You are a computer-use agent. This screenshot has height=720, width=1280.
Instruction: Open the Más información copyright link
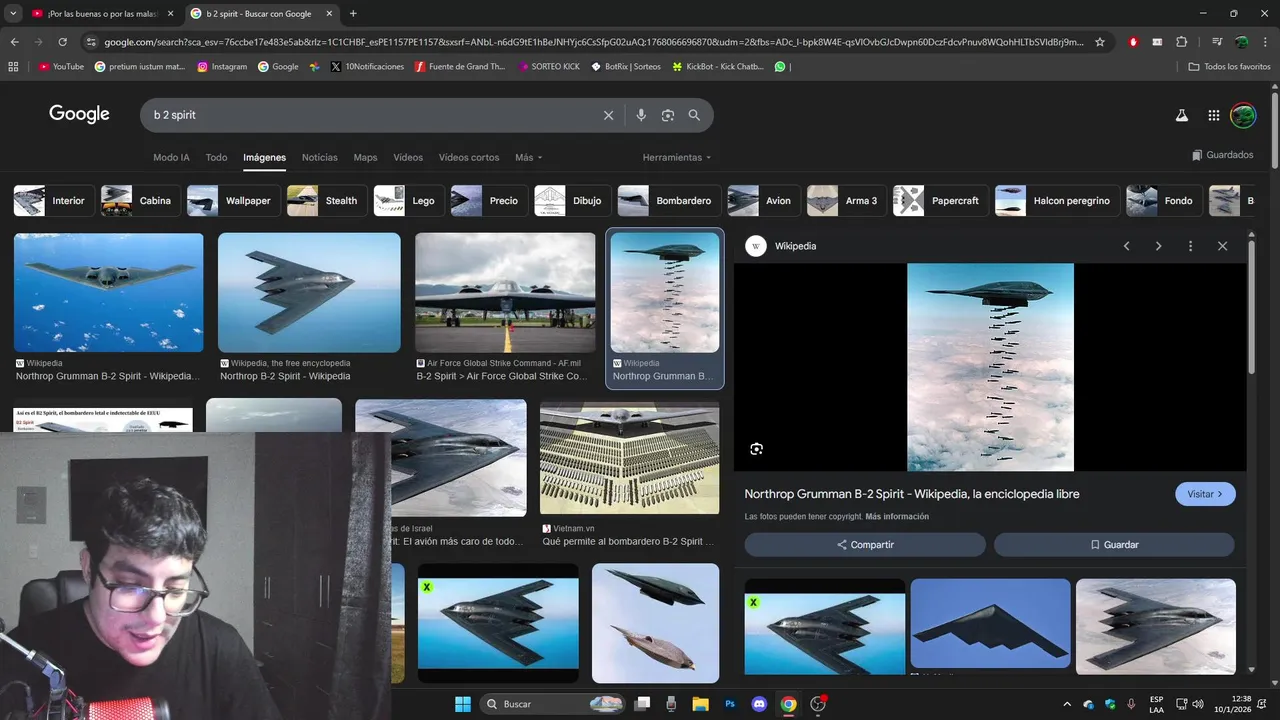click(897, 517)
